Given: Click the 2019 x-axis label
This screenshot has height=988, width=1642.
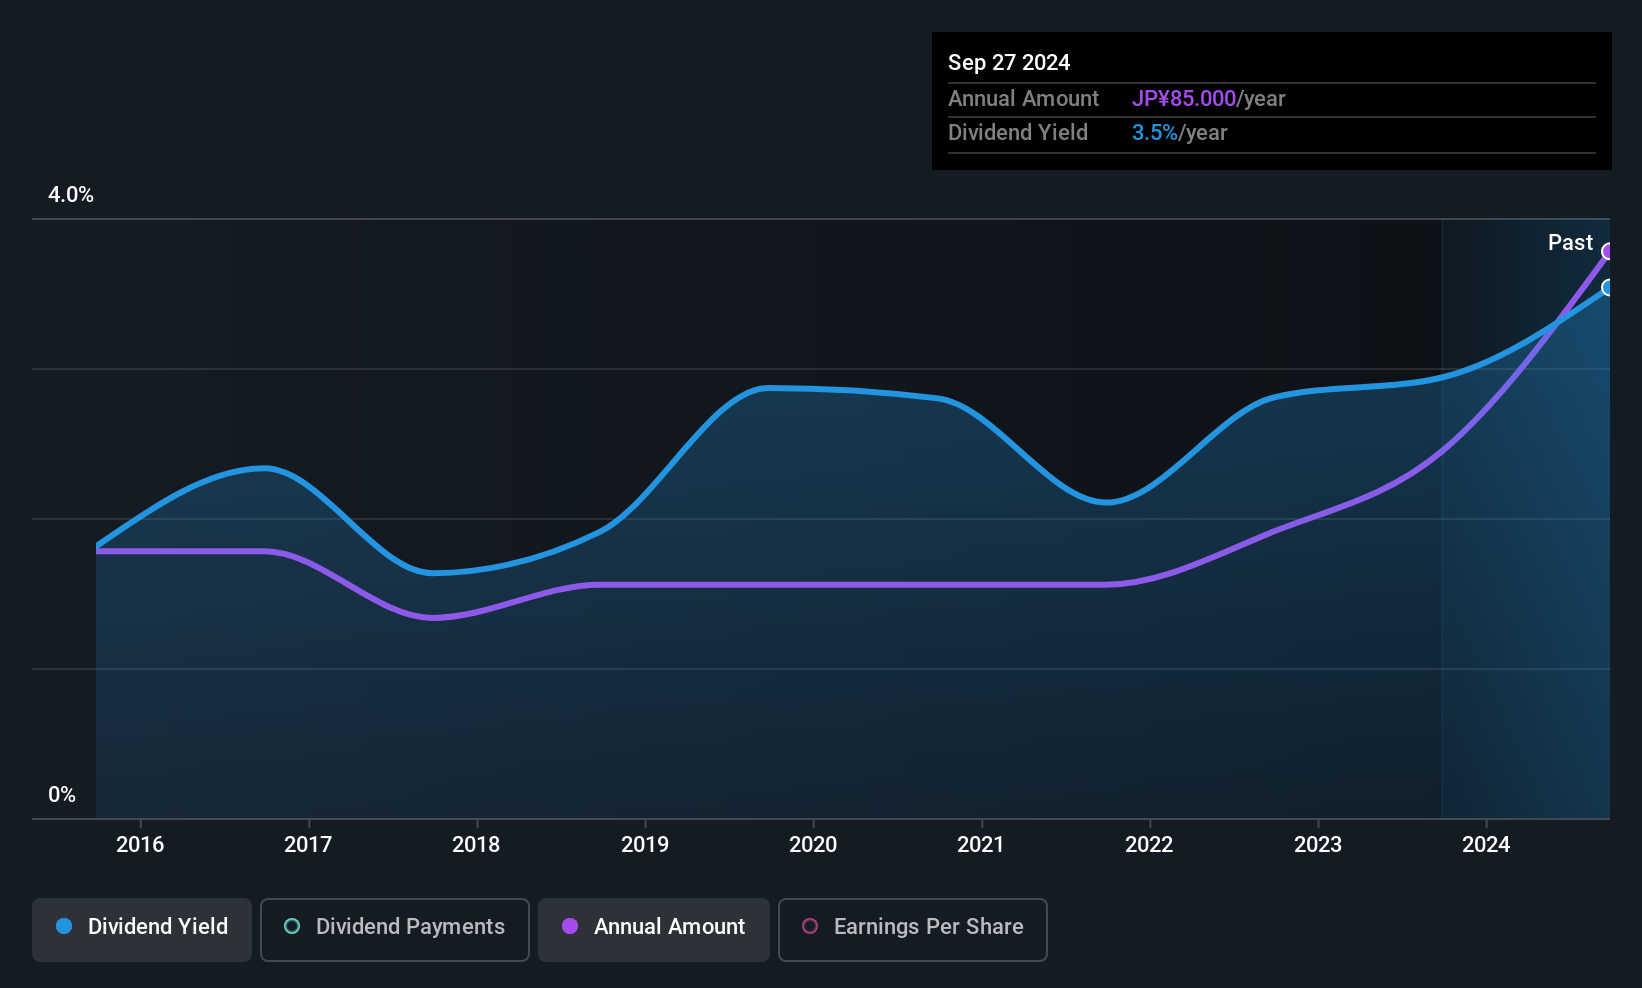Looking at the screenshot, I should [645, 844].
